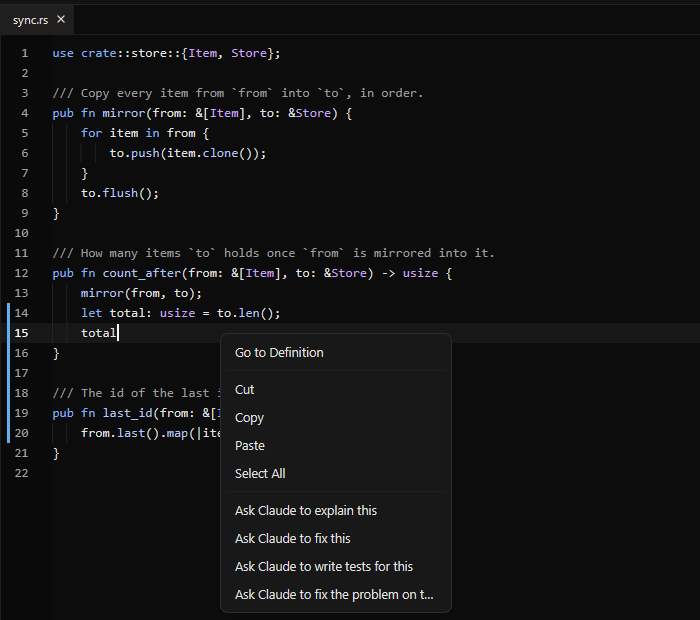Click 'for item in from' on line 5
Screen dimensions: 700x620
(138, 133)
